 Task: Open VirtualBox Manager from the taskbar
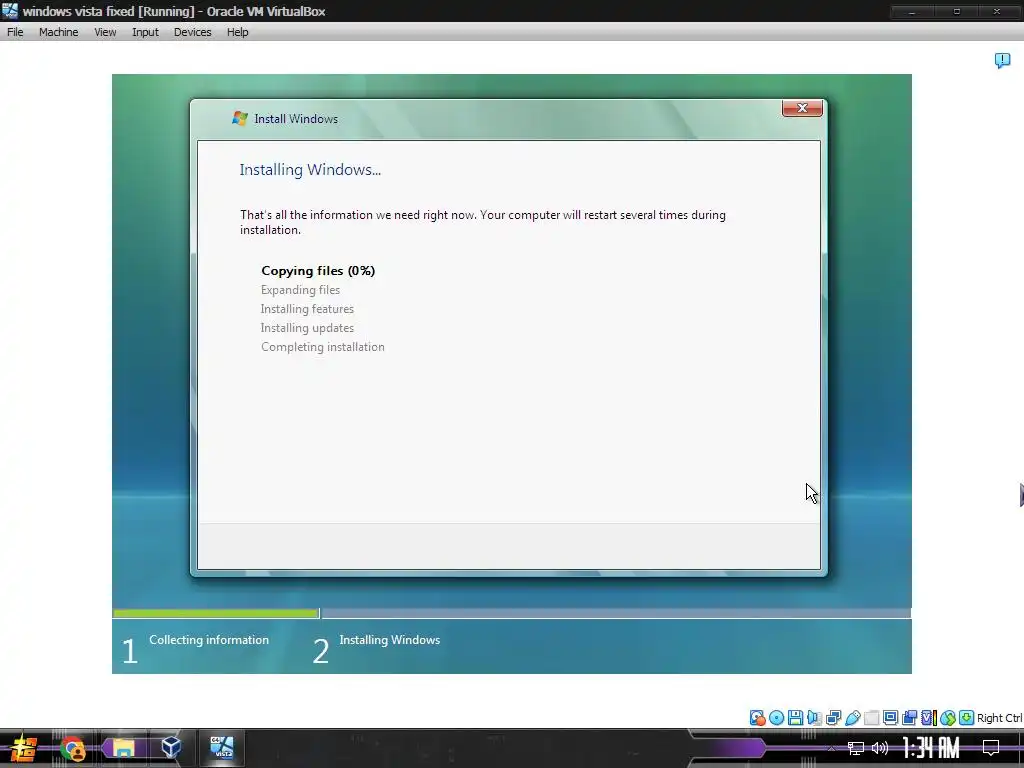[171, 748]
